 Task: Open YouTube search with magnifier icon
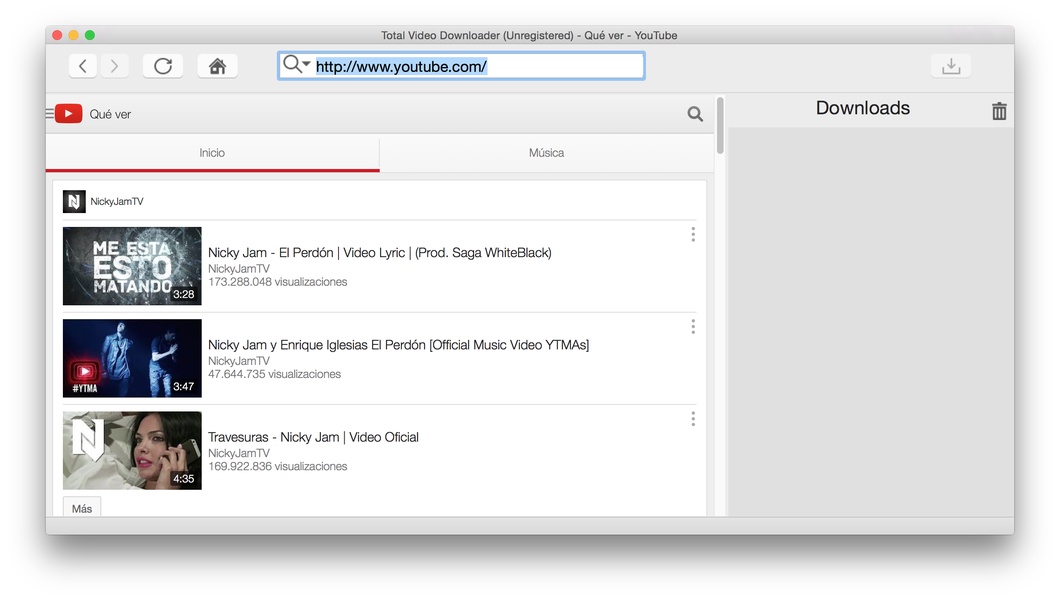click(x=695, y=114)
